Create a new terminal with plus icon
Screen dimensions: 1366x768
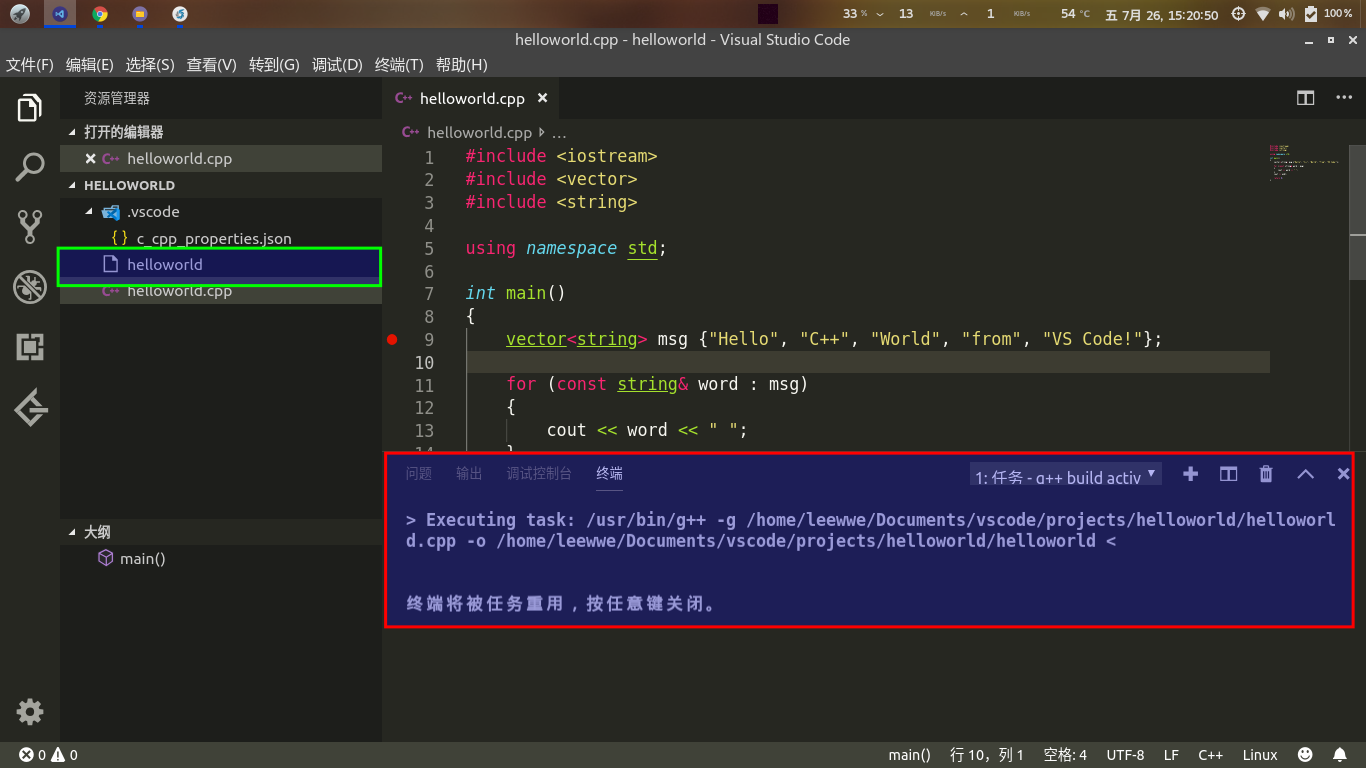click(1190, 474)
